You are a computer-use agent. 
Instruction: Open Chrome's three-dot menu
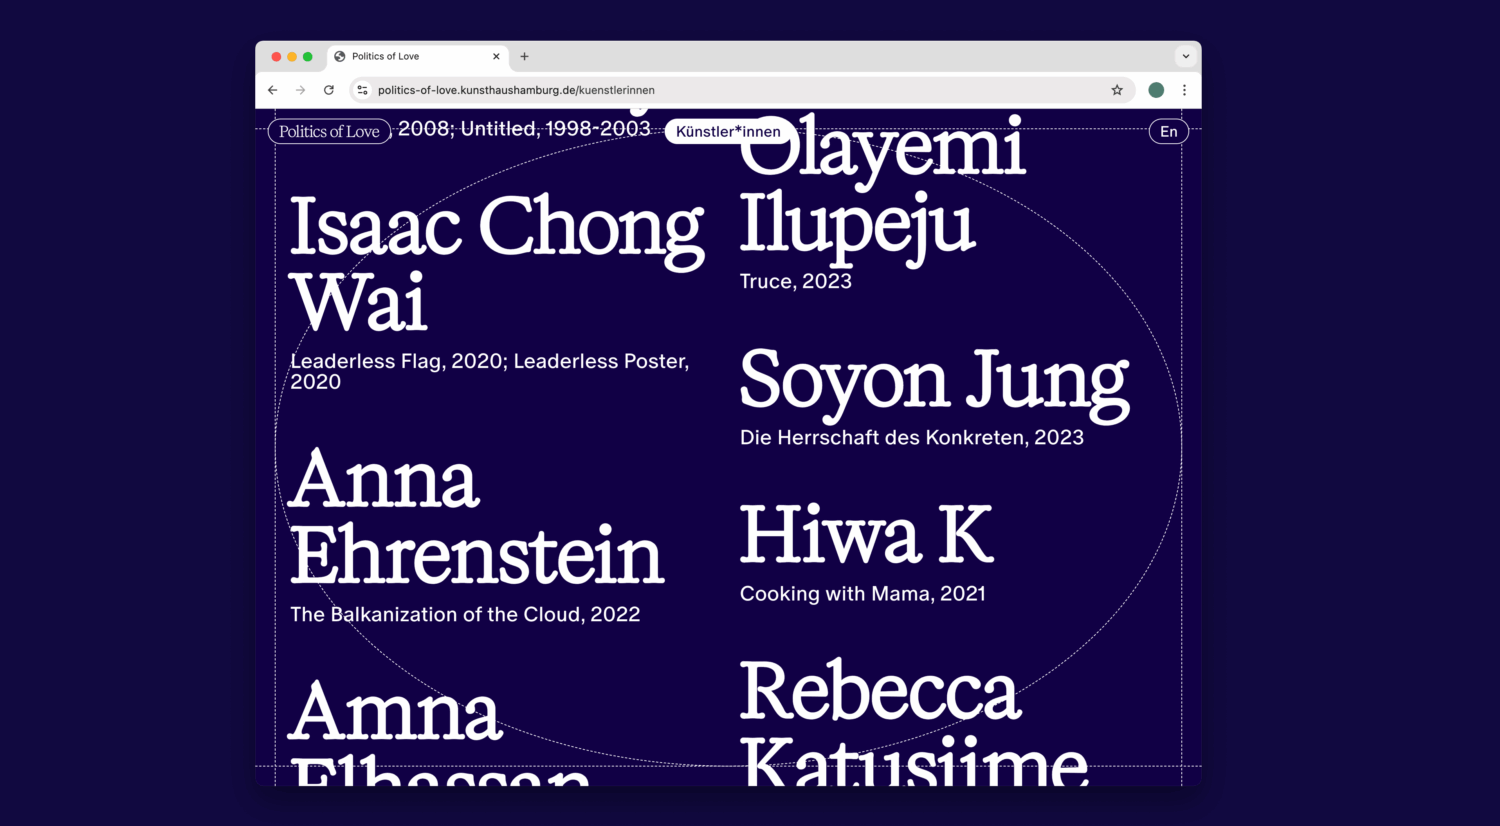point(1184,90)
